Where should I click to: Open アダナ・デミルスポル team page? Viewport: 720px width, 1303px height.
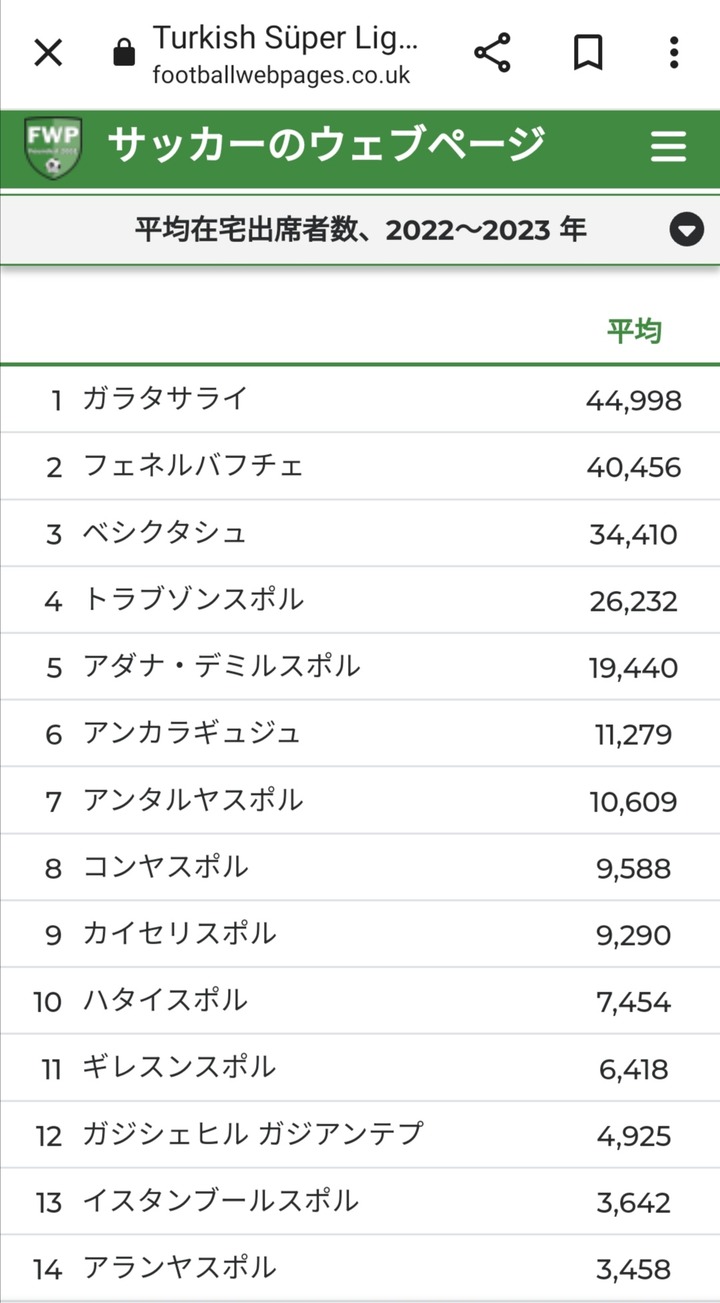[x=221, y=667]
